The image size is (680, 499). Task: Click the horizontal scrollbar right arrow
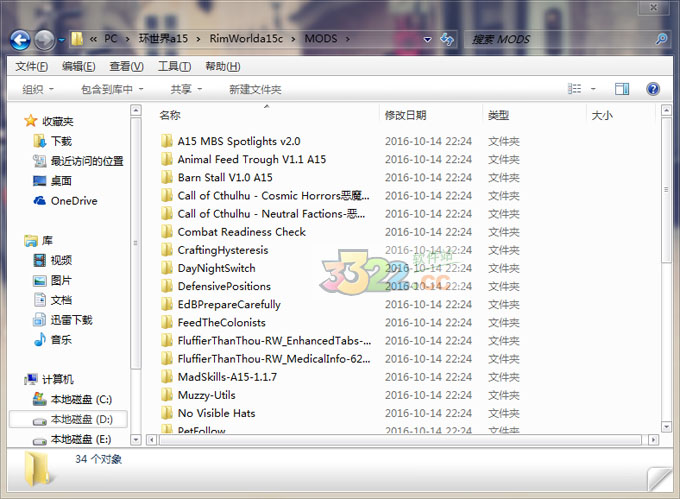[x=653, y=440]
